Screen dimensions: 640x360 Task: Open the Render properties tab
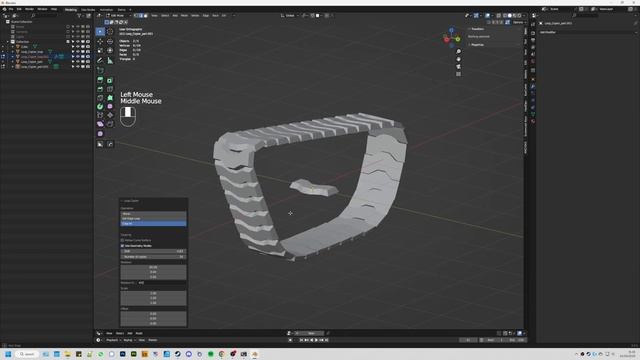533,33
